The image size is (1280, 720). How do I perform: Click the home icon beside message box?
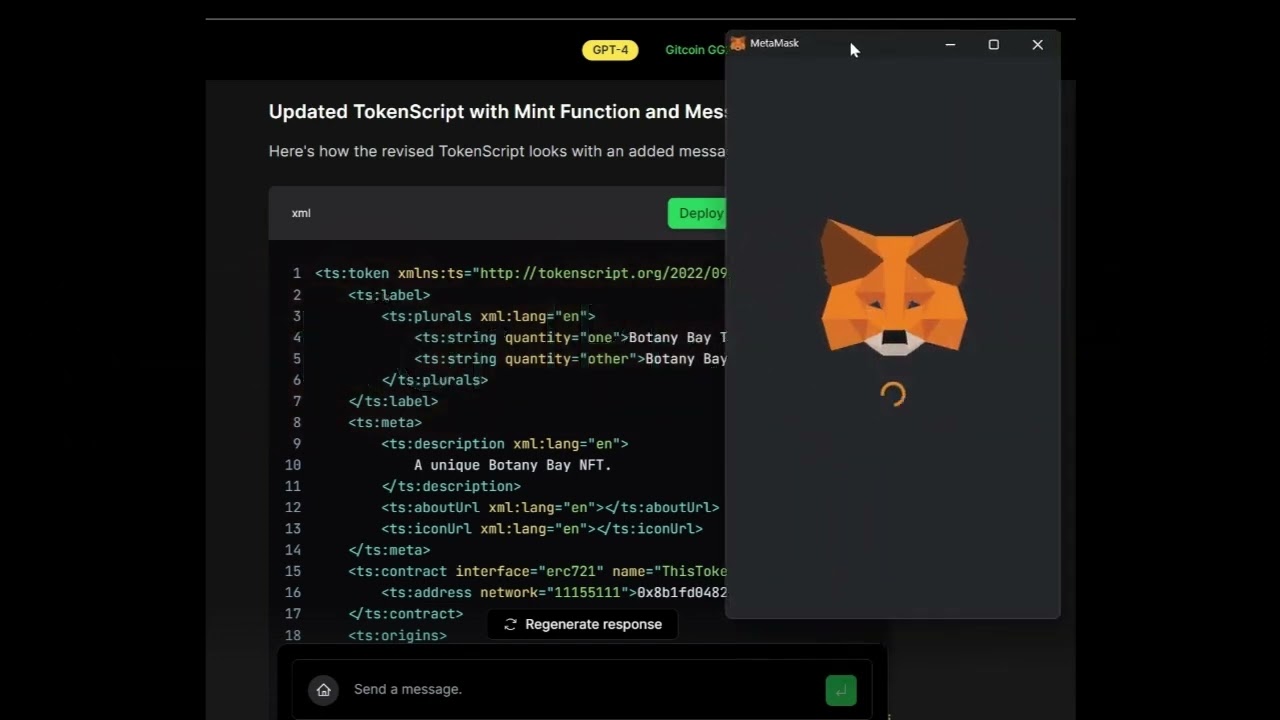[323, 690]
